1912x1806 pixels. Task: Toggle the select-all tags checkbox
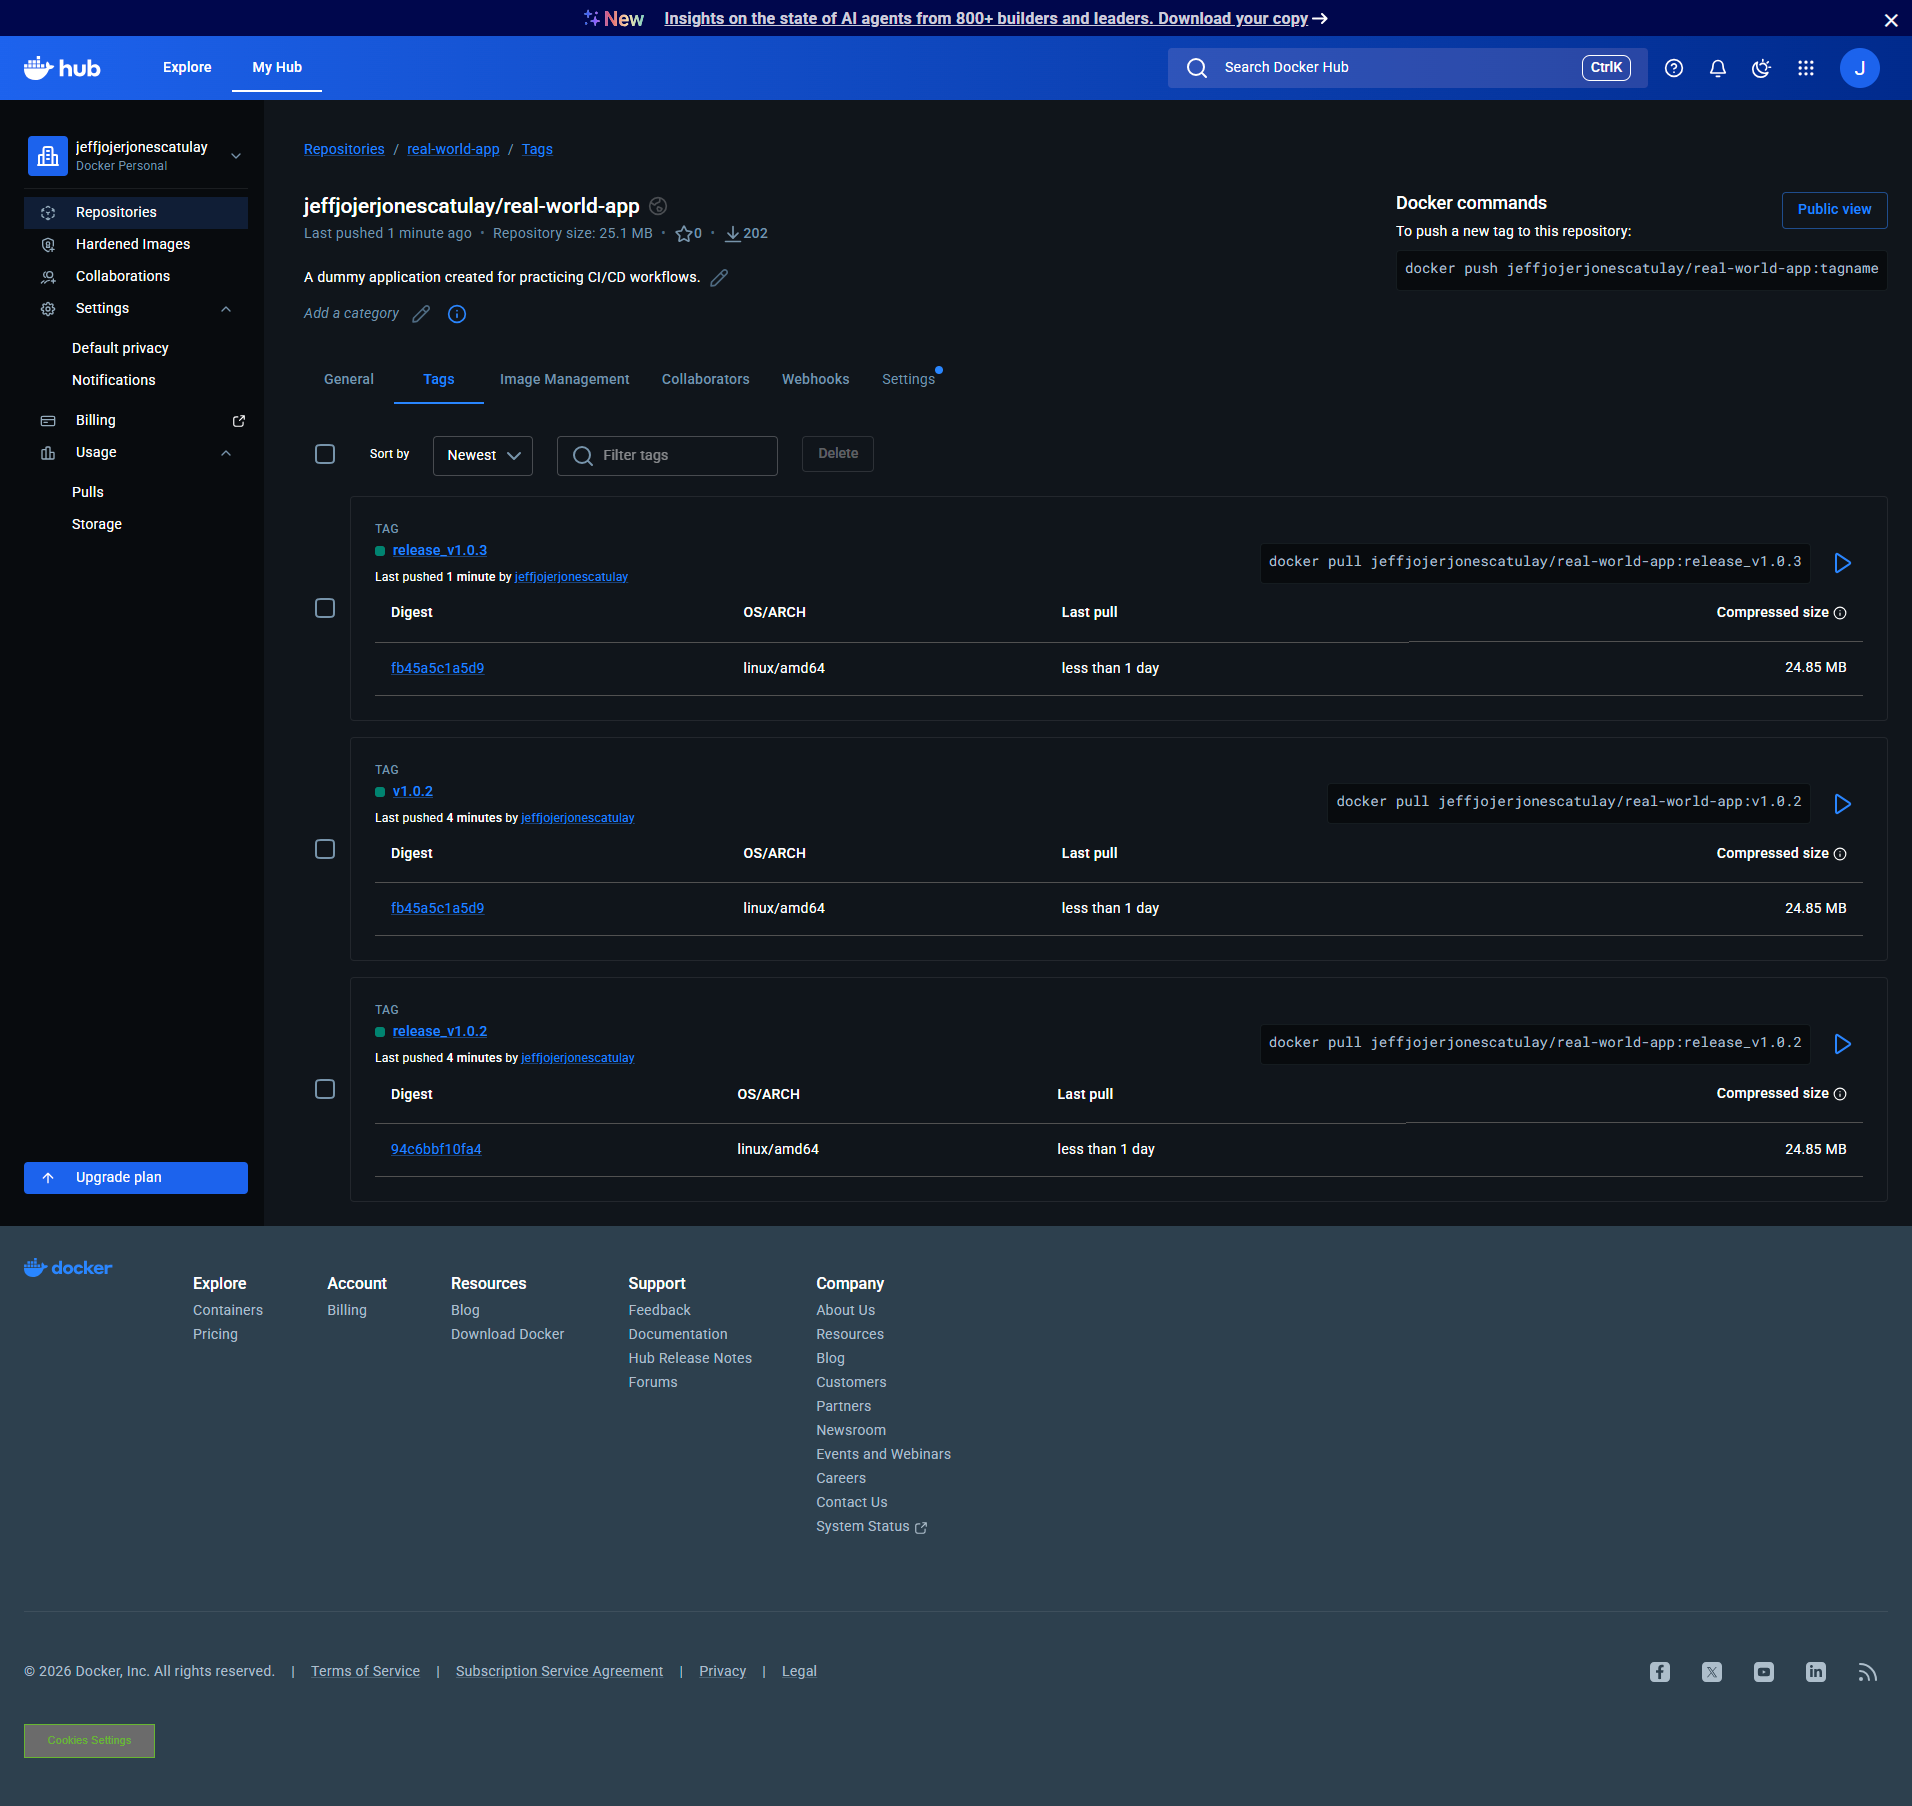tap(325, 454)
